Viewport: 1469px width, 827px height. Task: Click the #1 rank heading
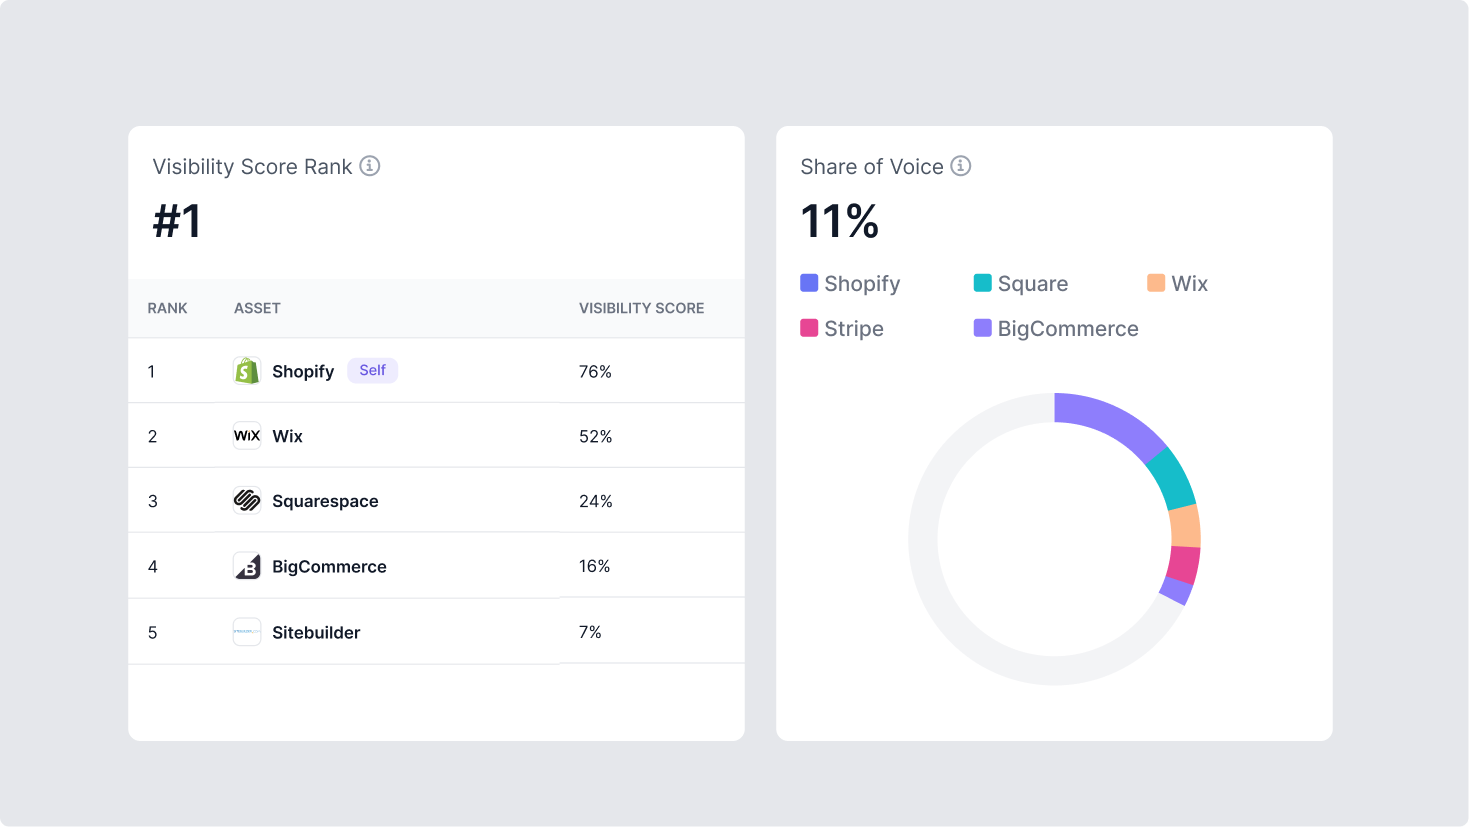178,221
